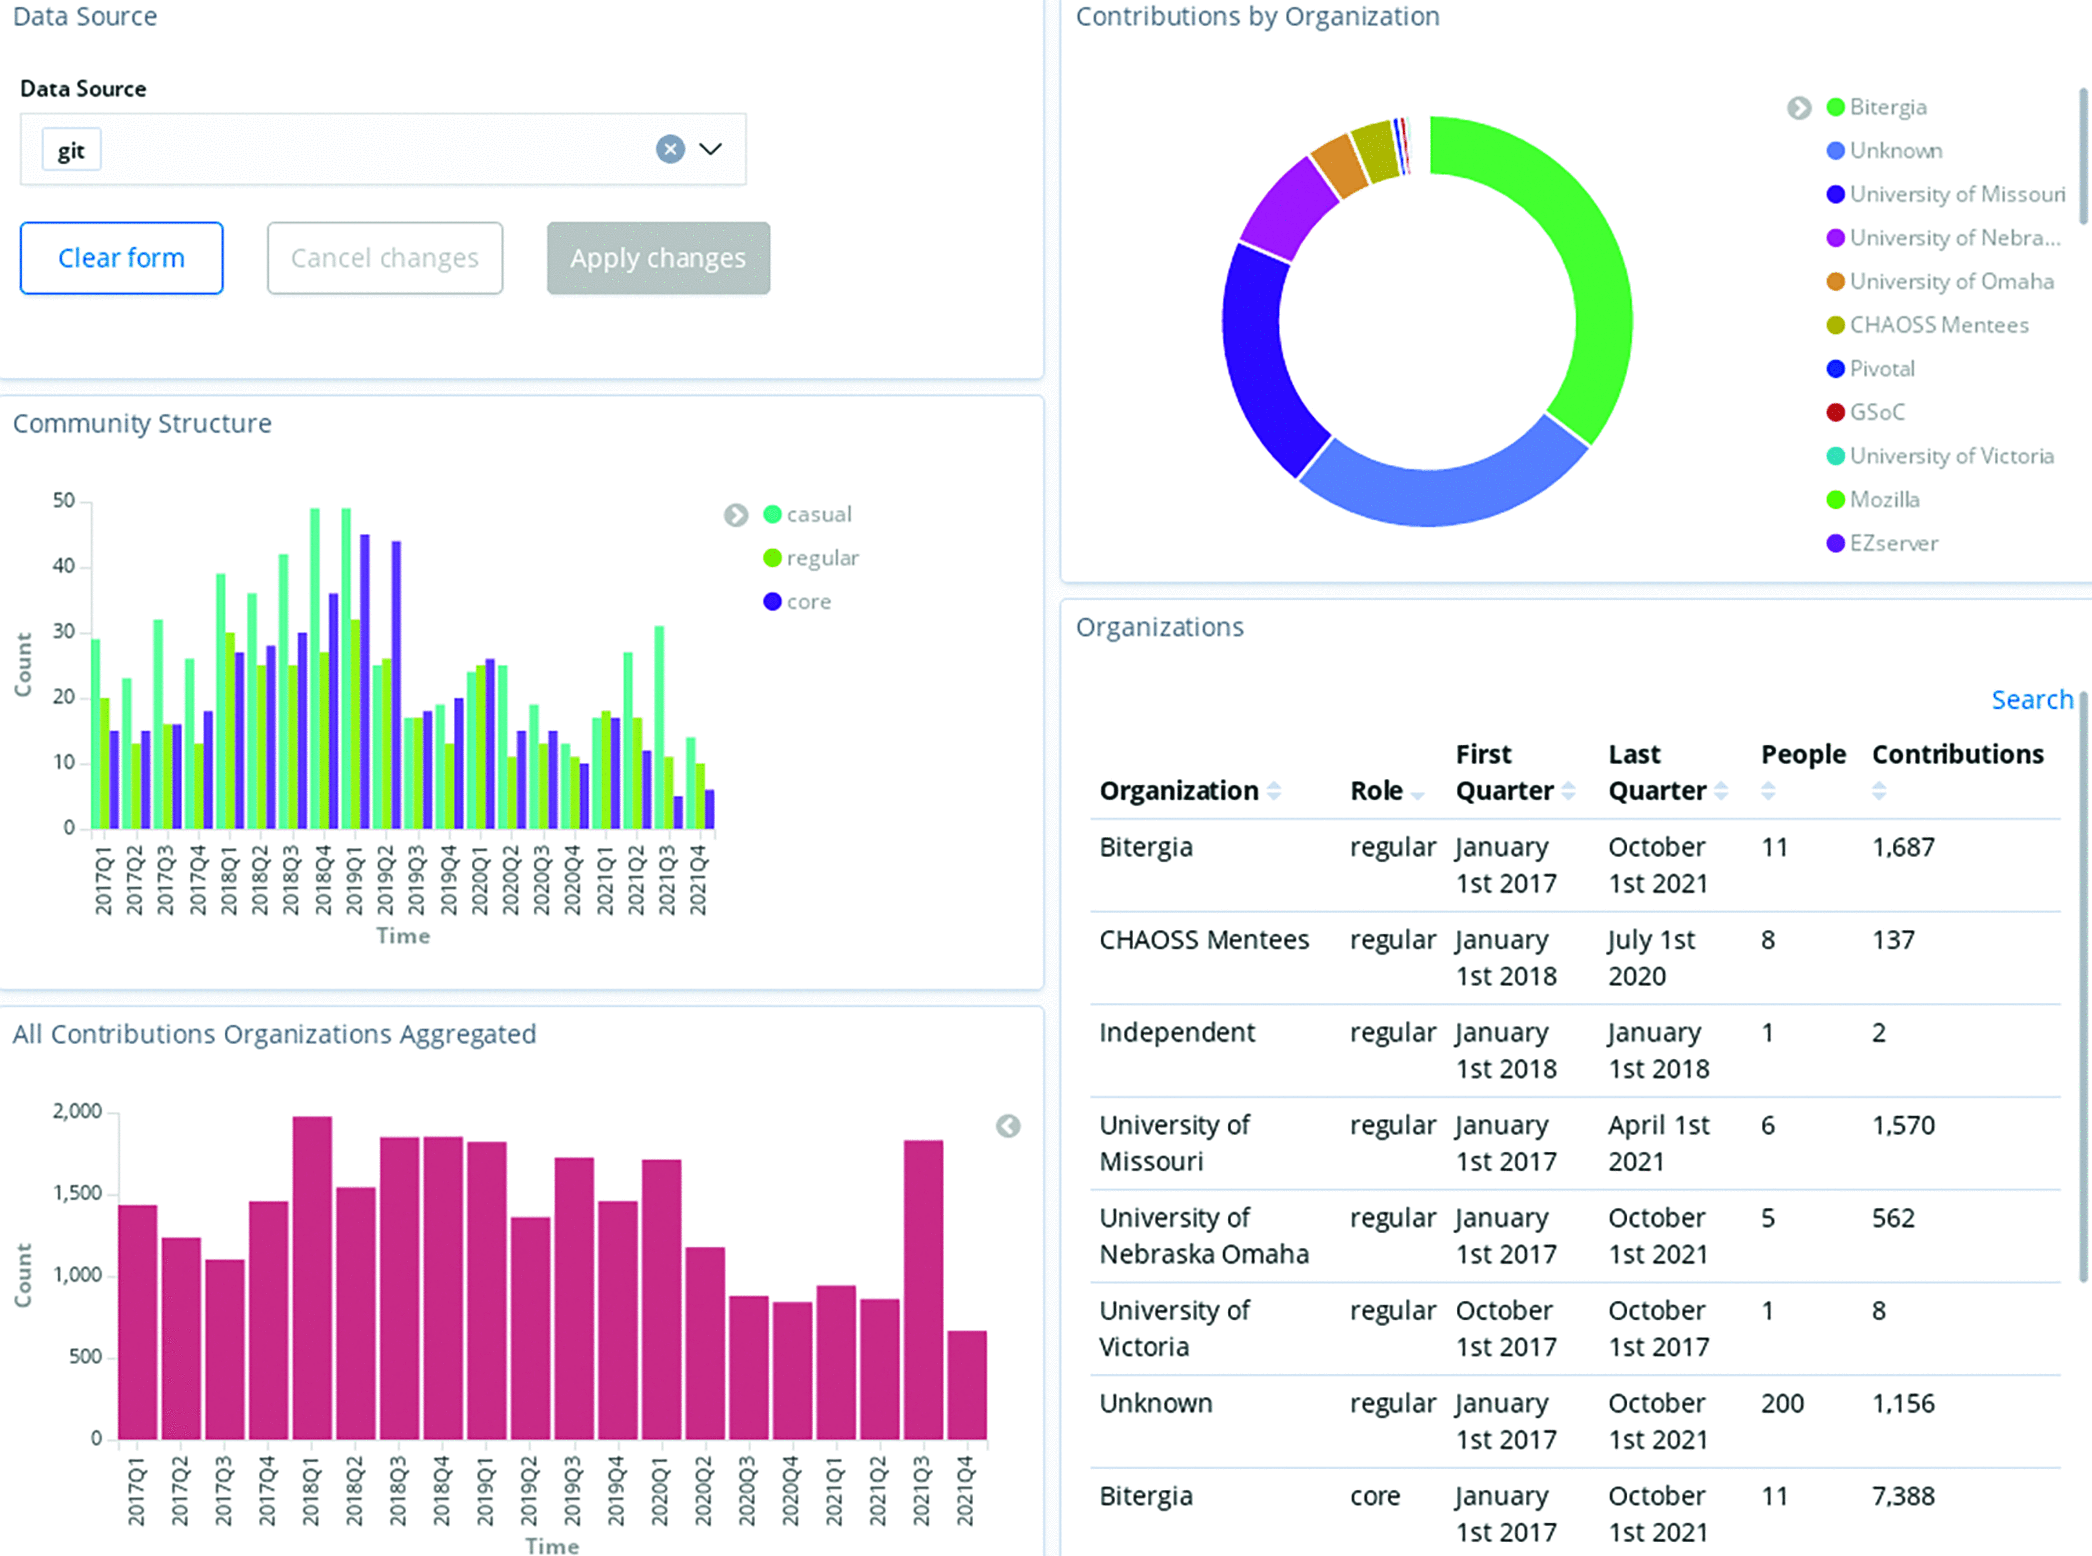Image resolution: width=2092 pixels, height=1556 pixels.
Task: Click the 1,687 contributions value
Action: (x=1903, y=847)
